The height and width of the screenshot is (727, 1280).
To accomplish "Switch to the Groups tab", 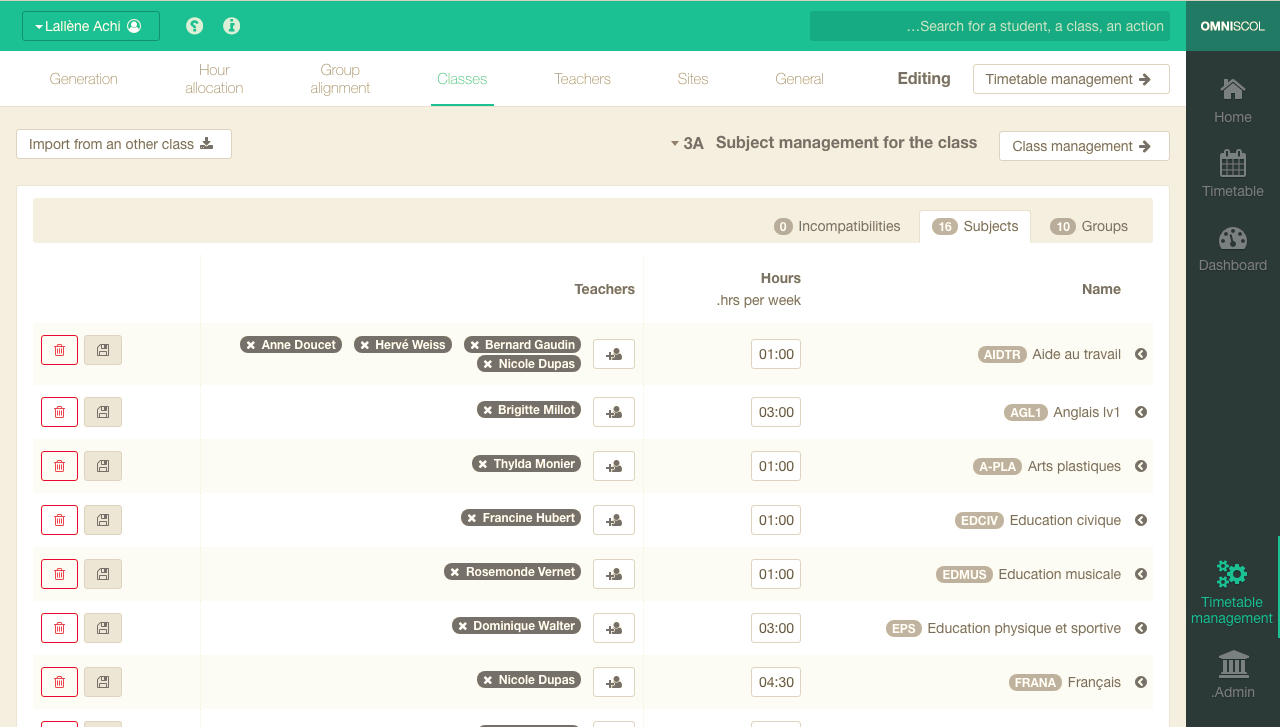I will 1090,226.
